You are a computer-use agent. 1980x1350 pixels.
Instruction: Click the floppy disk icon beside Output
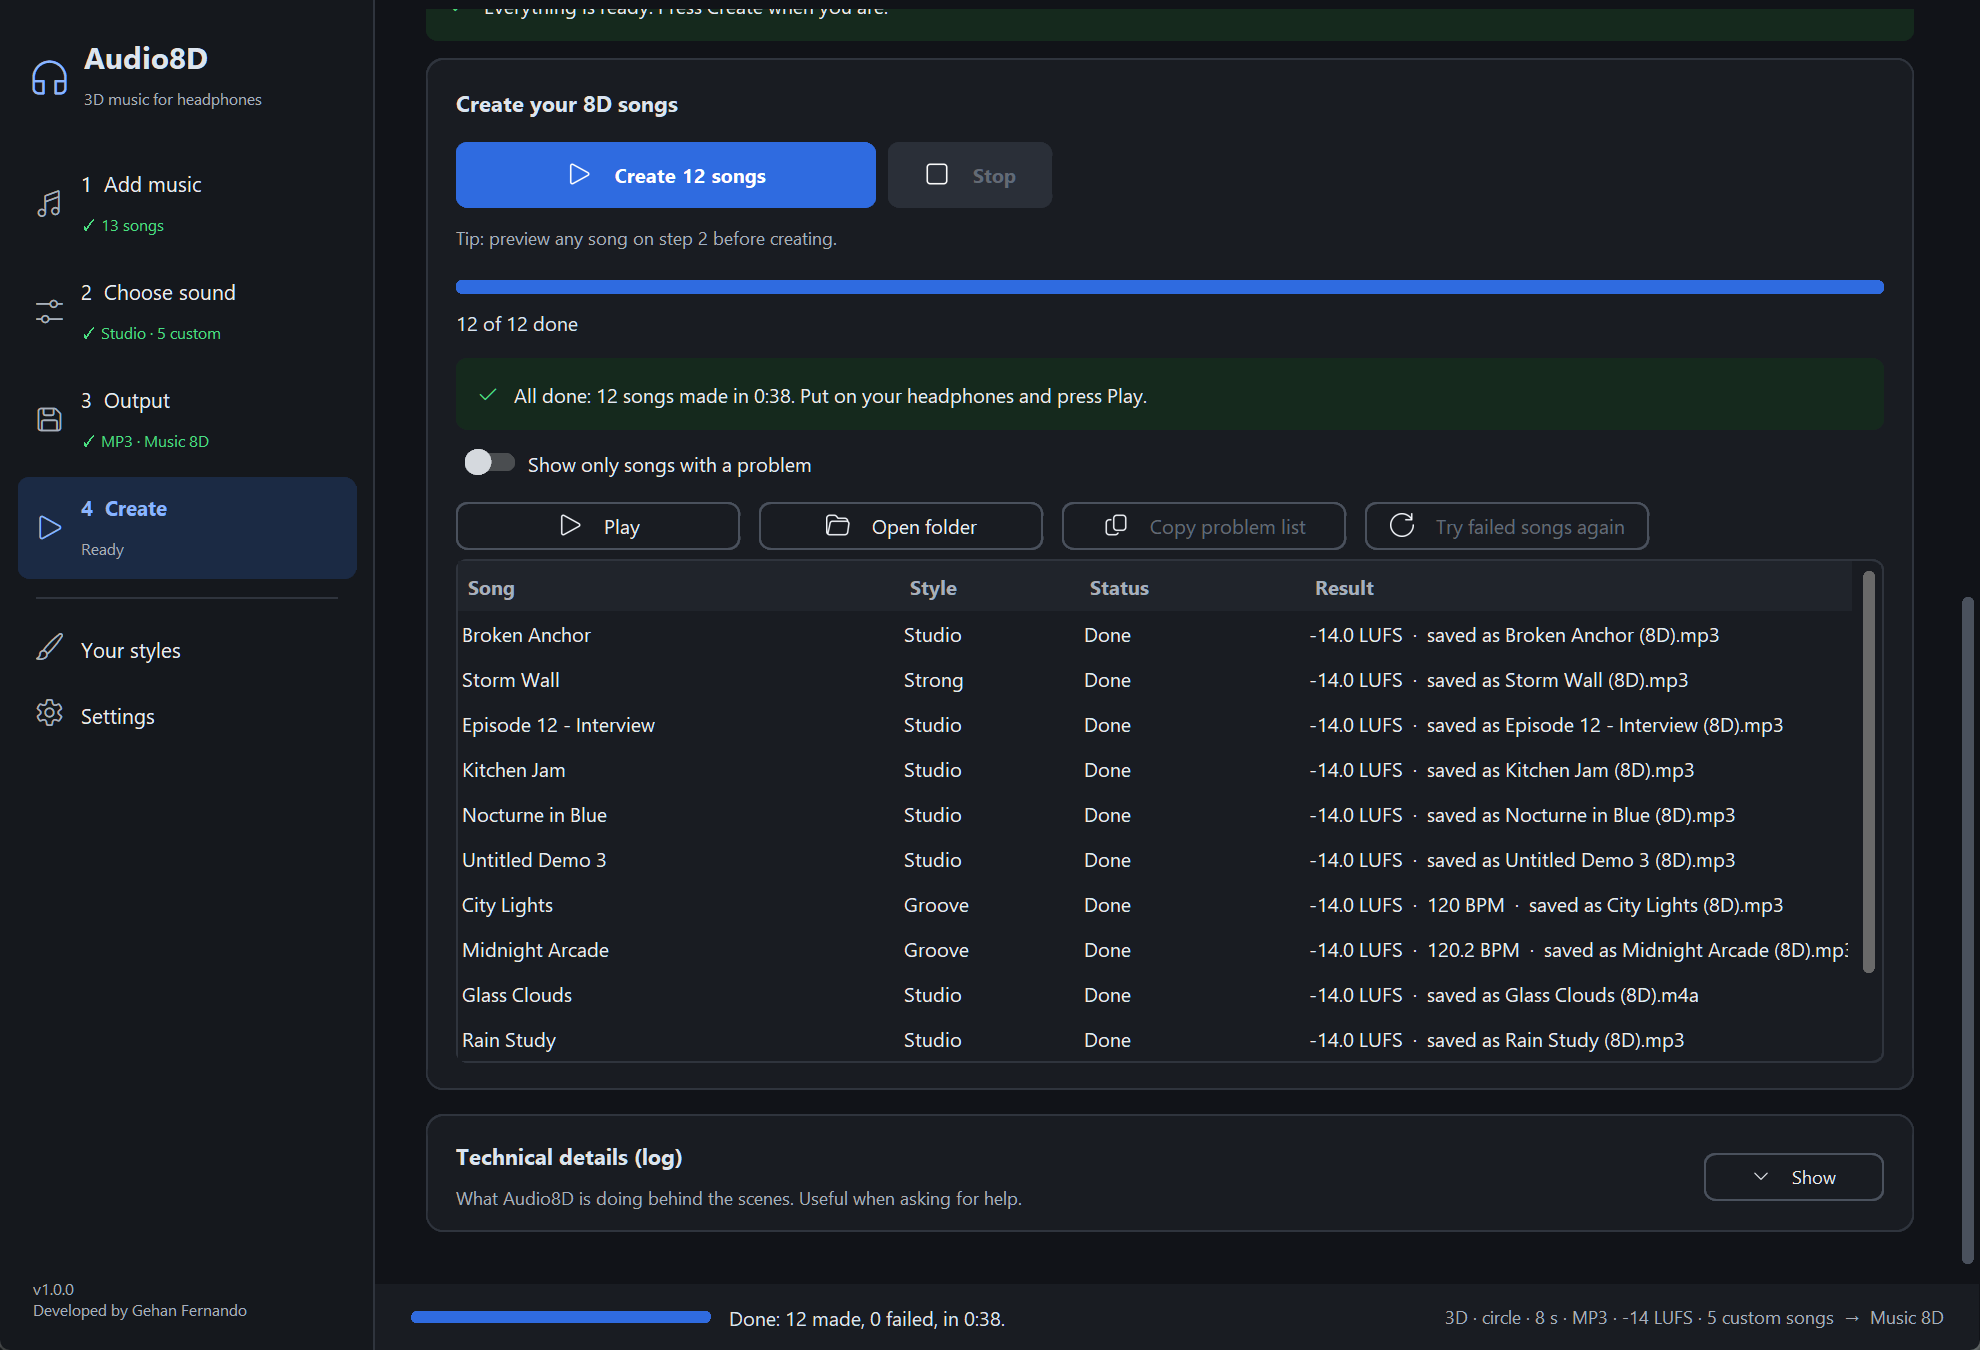coord(49,419)
